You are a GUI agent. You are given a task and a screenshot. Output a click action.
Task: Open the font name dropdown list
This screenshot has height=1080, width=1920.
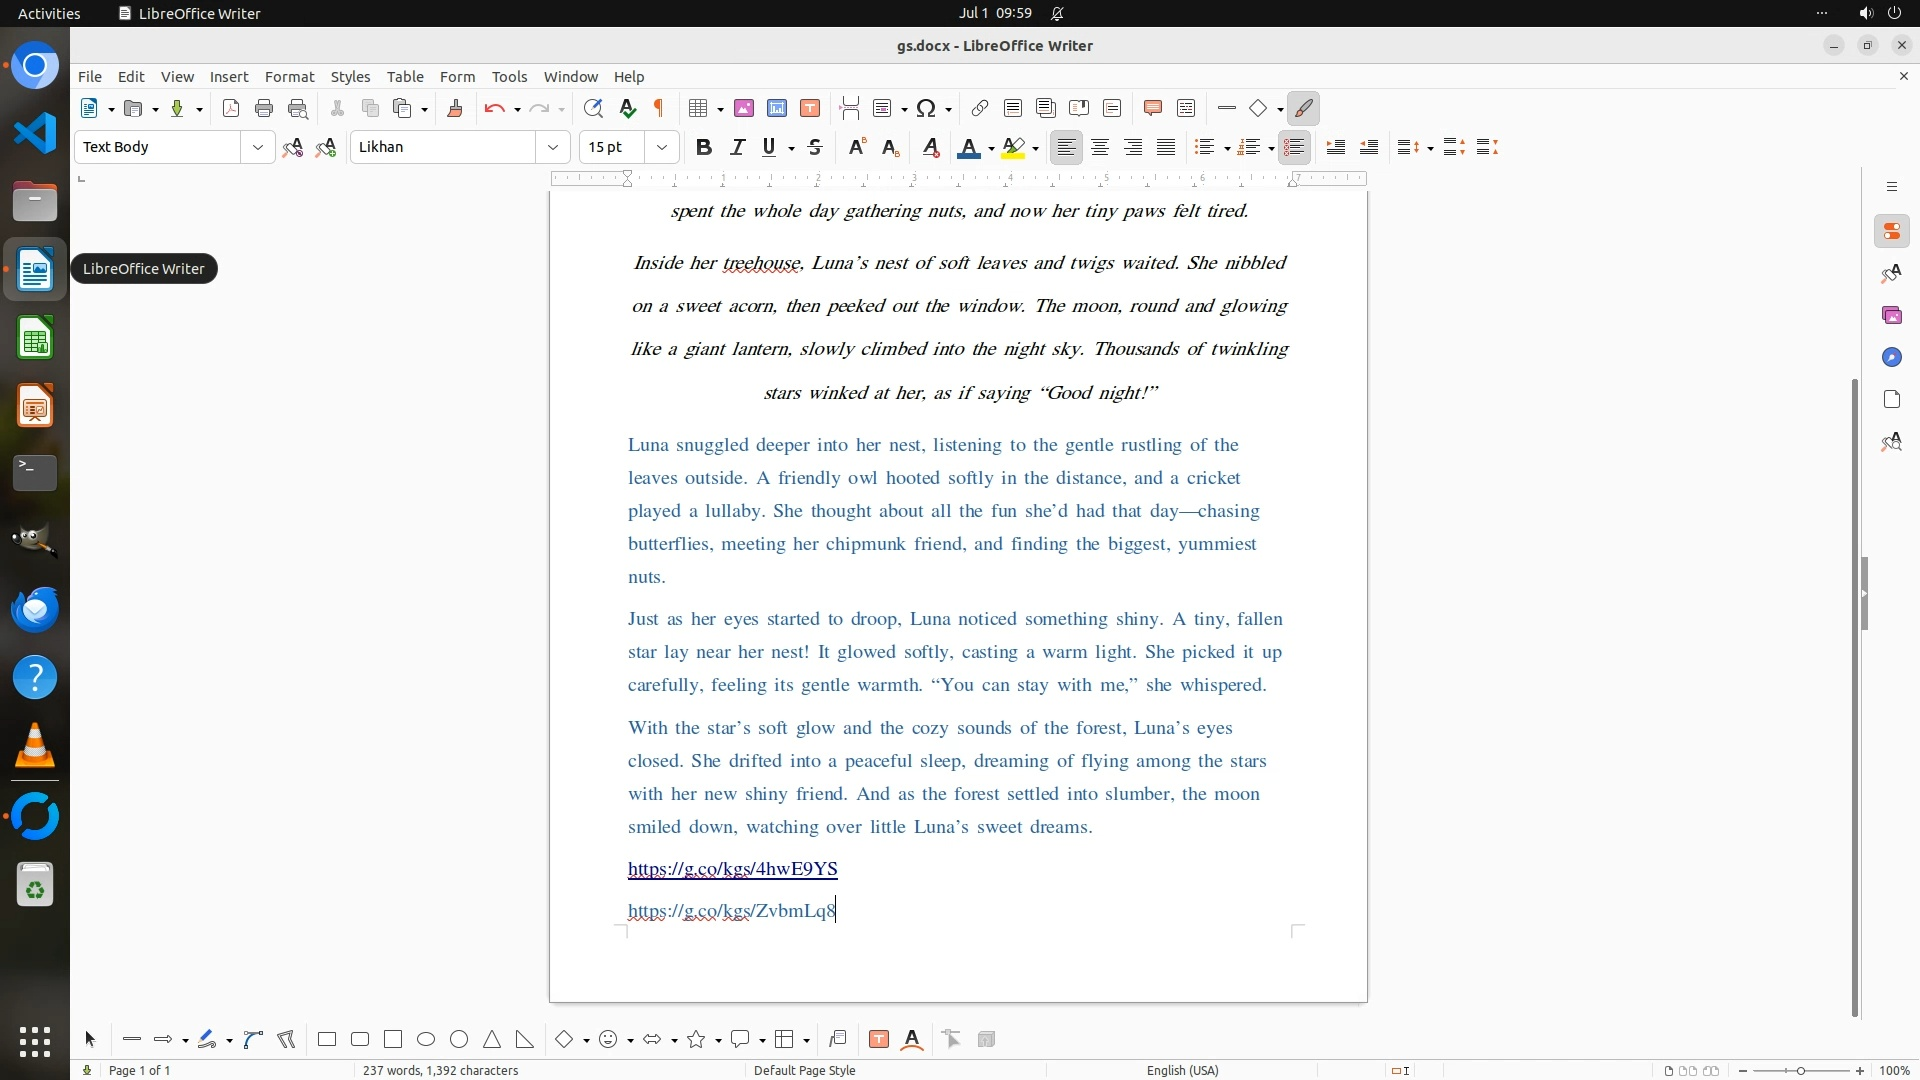[x=553, y=147]
